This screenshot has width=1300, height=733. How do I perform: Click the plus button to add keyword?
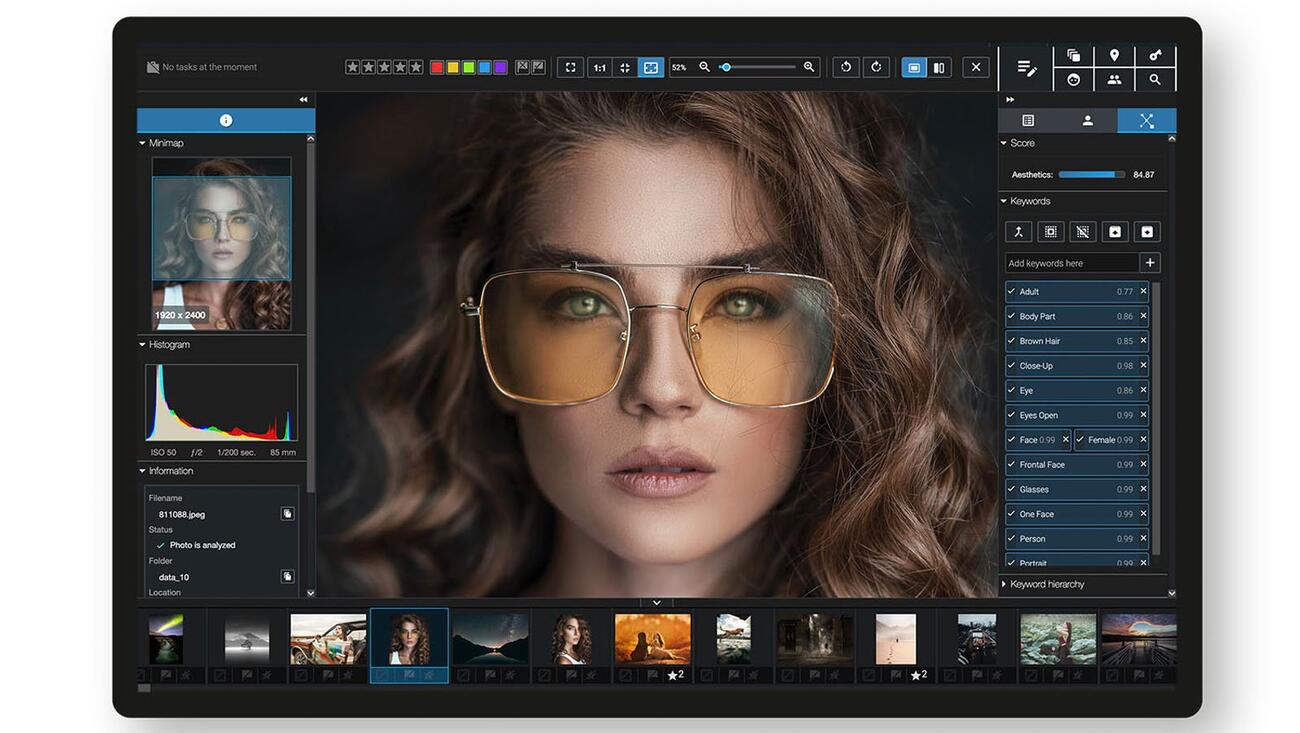(1150, 263)
